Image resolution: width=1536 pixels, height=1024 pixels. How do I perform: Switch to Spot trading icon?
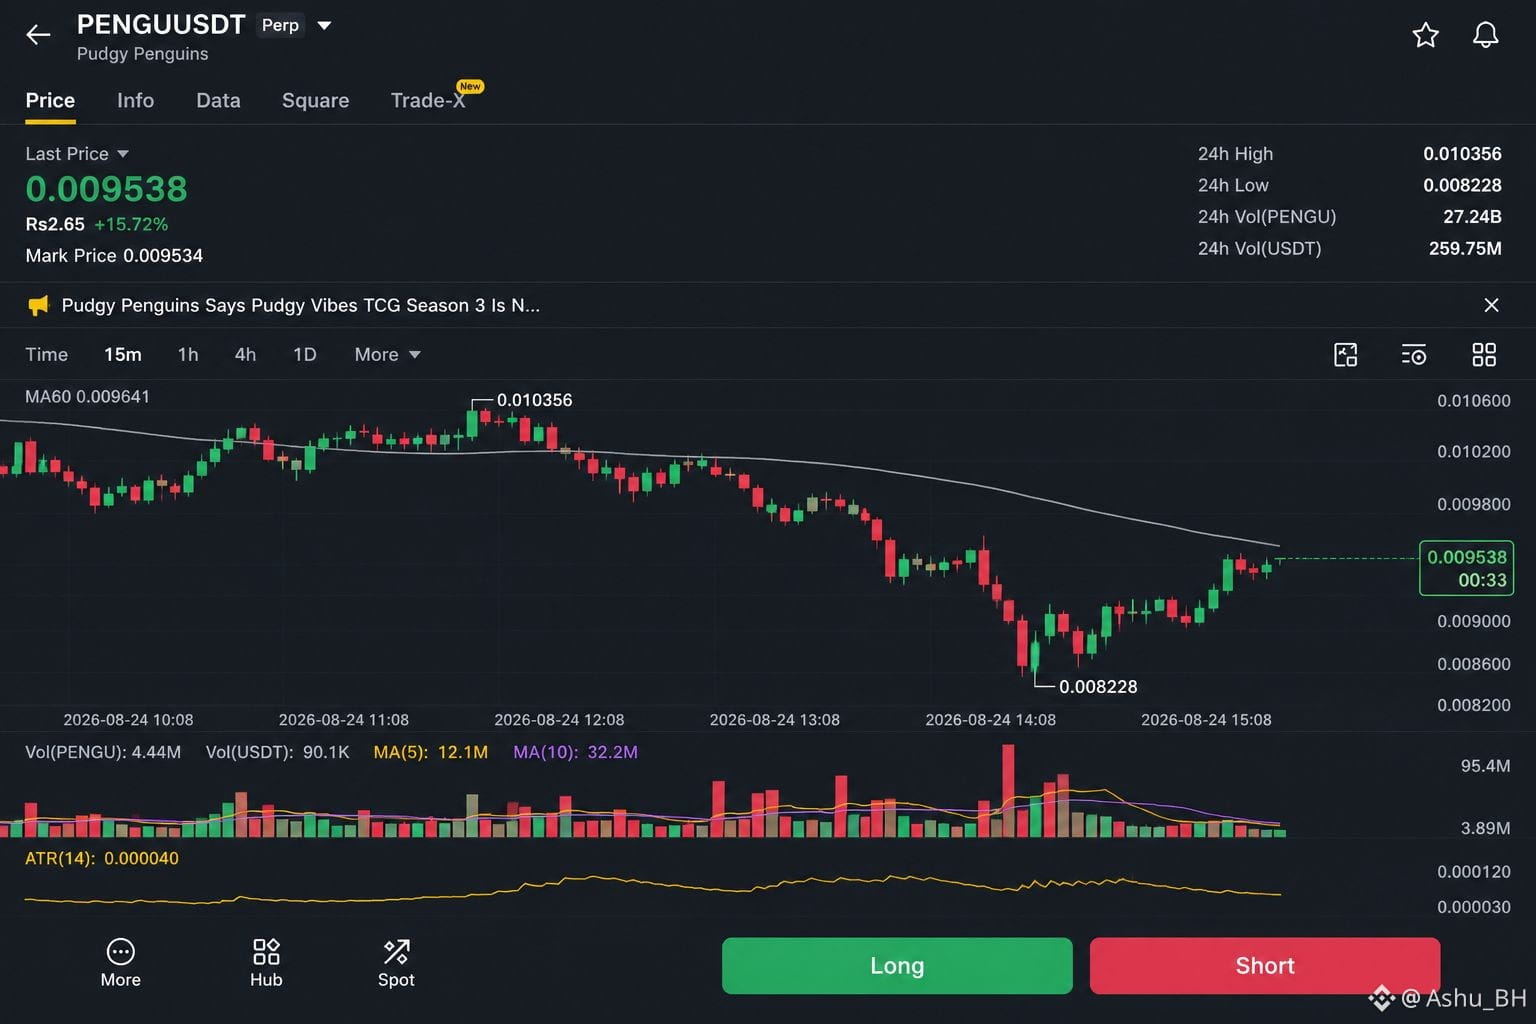396,951
